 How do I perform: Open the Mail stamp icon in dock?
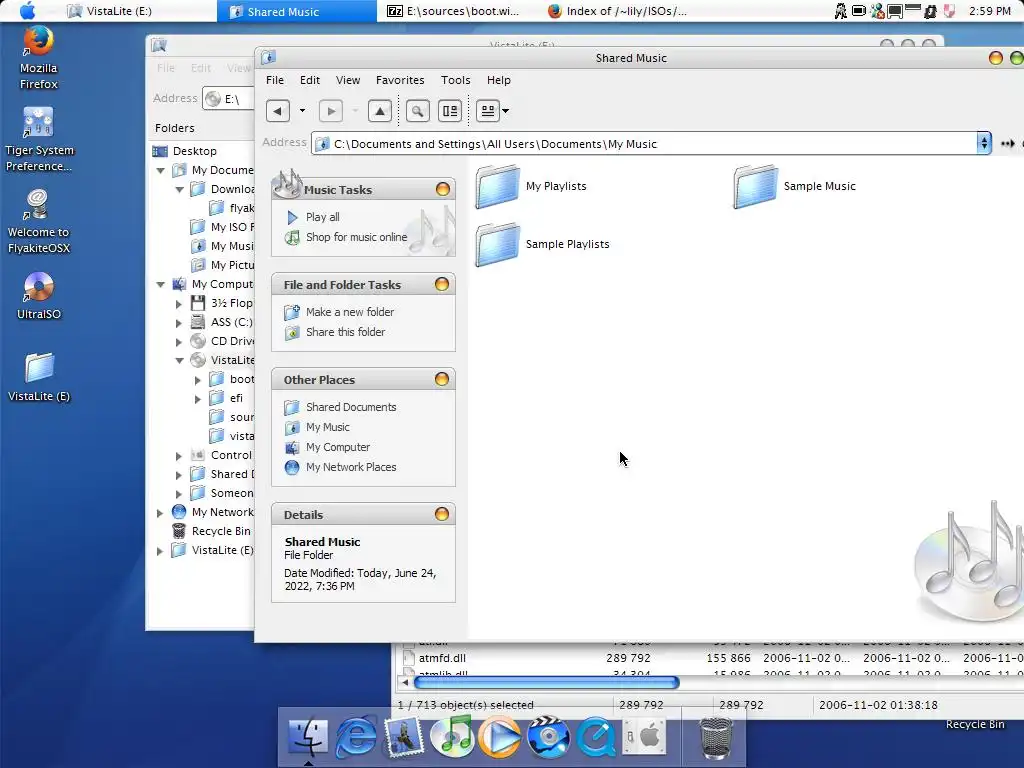pyautogui.click(x=404, y=737)
